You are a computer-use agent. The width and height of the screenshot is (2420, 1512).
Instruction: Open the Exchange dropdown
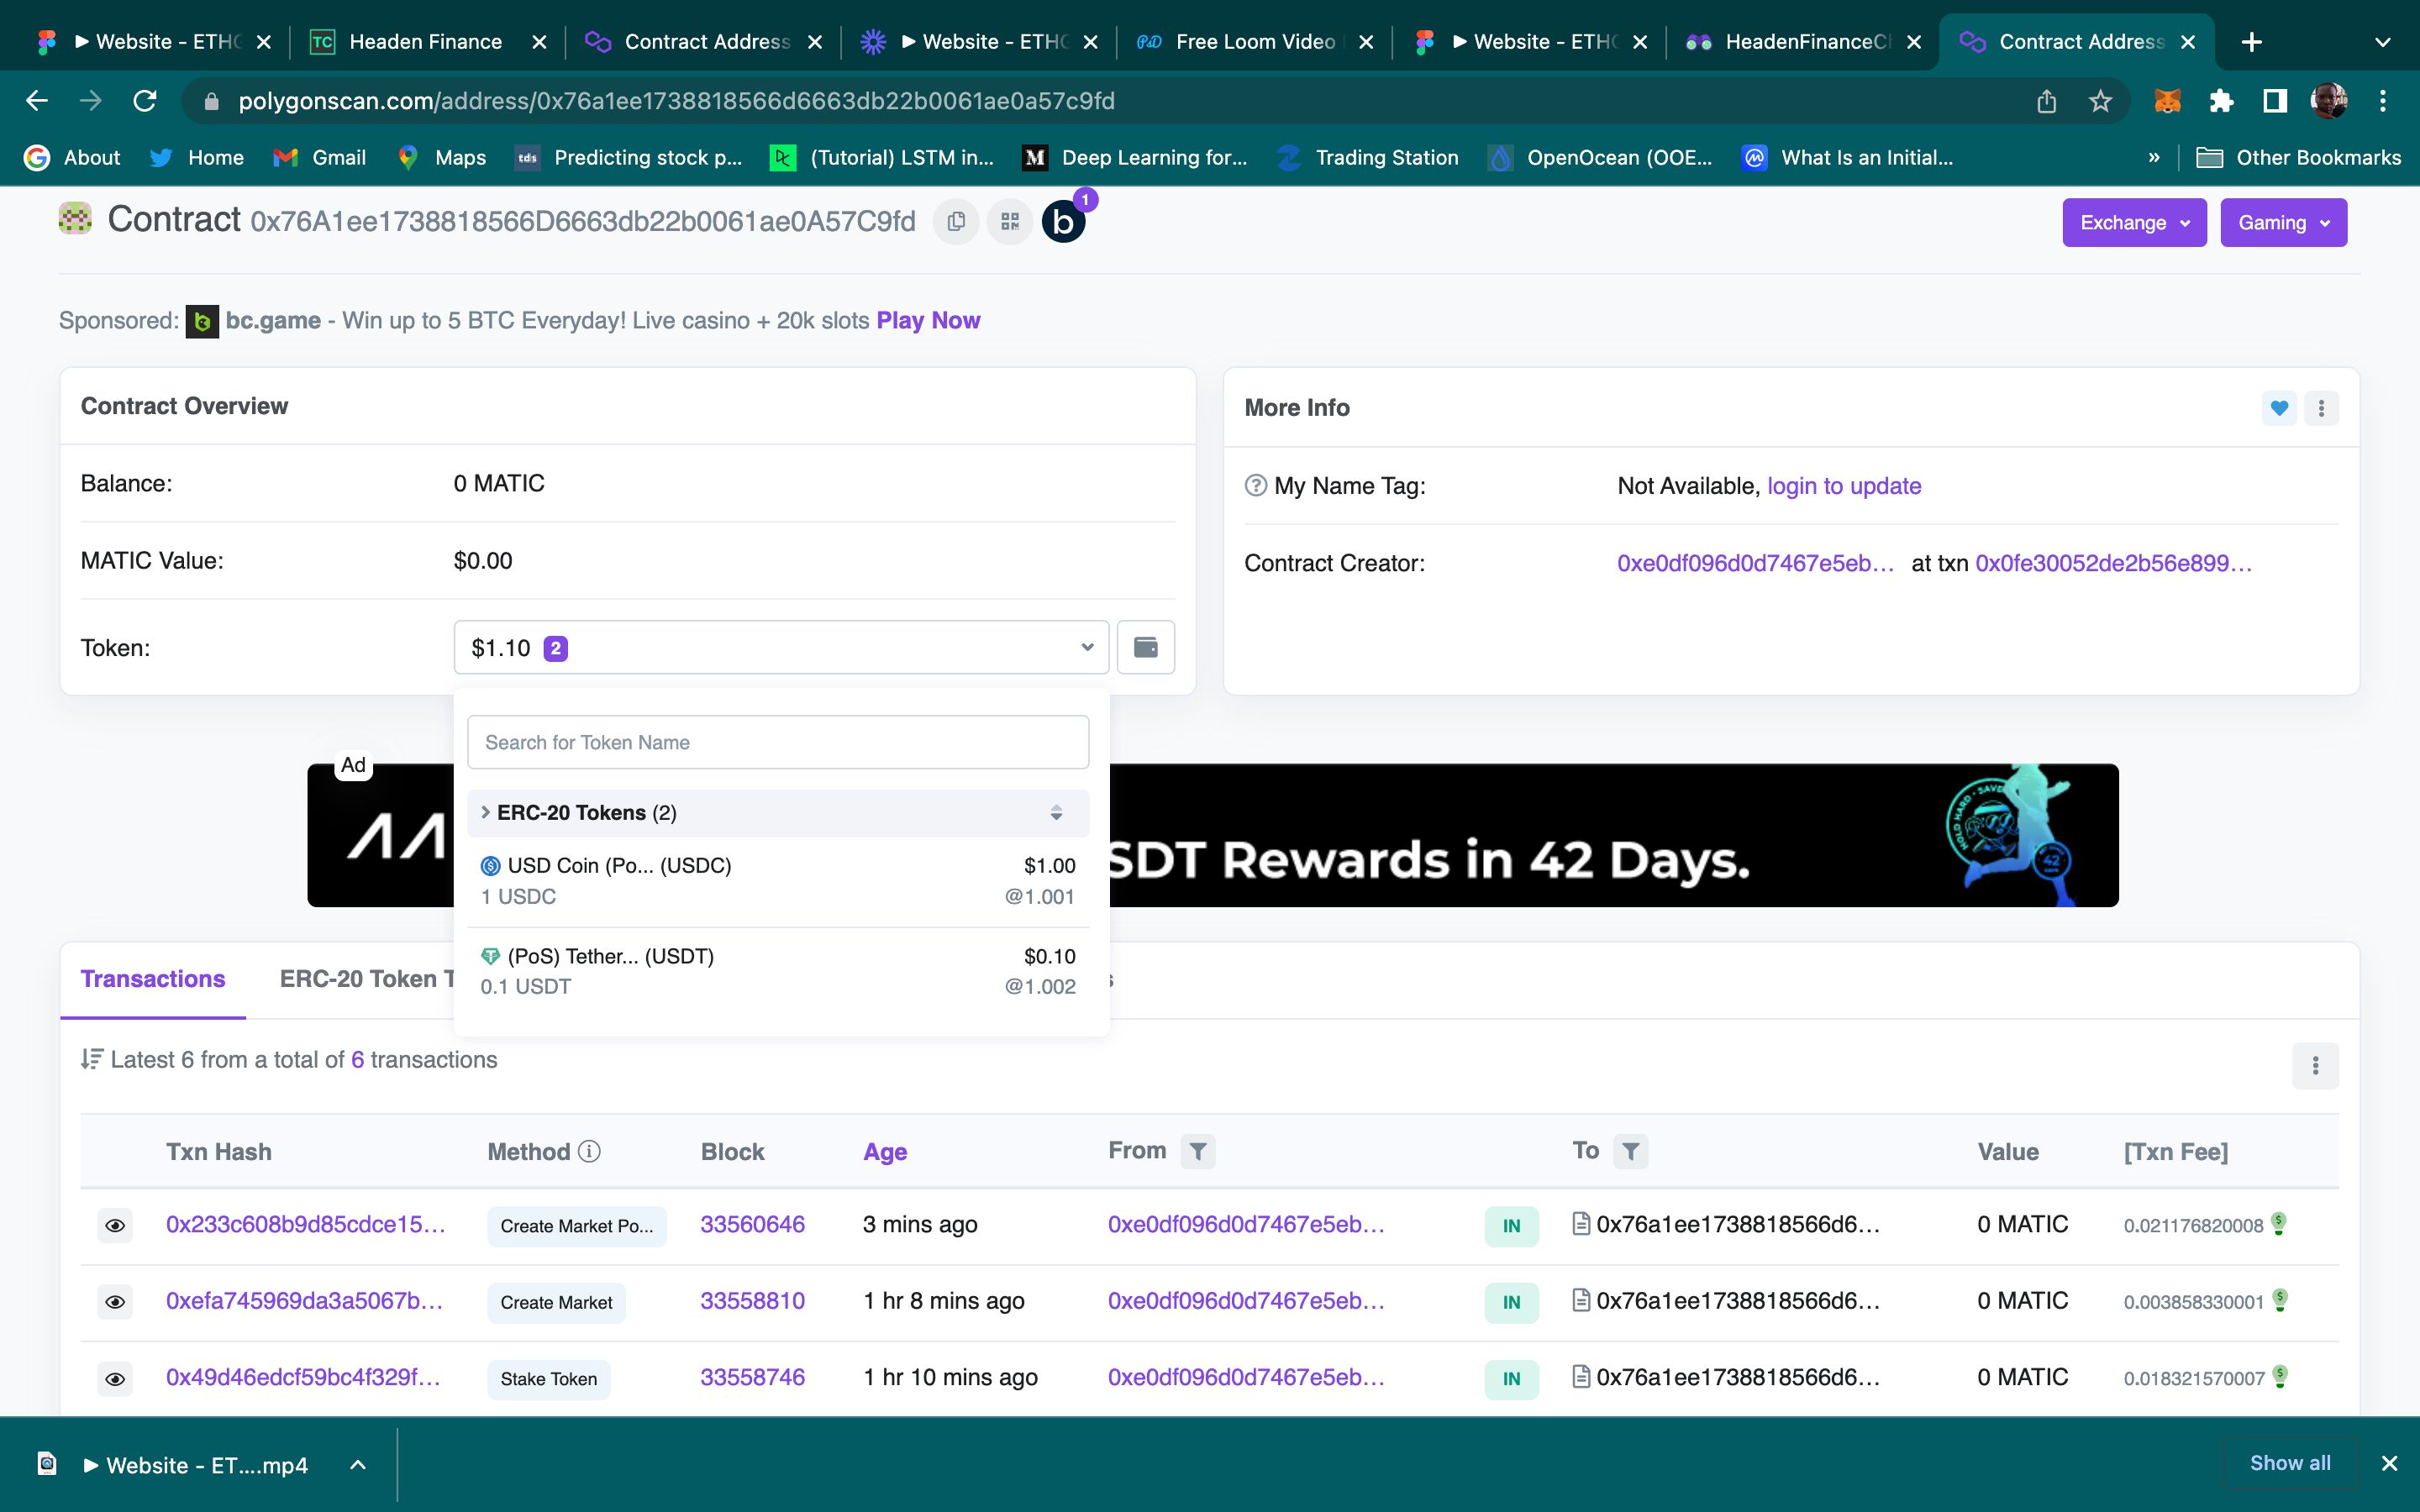coord(2134,222)
